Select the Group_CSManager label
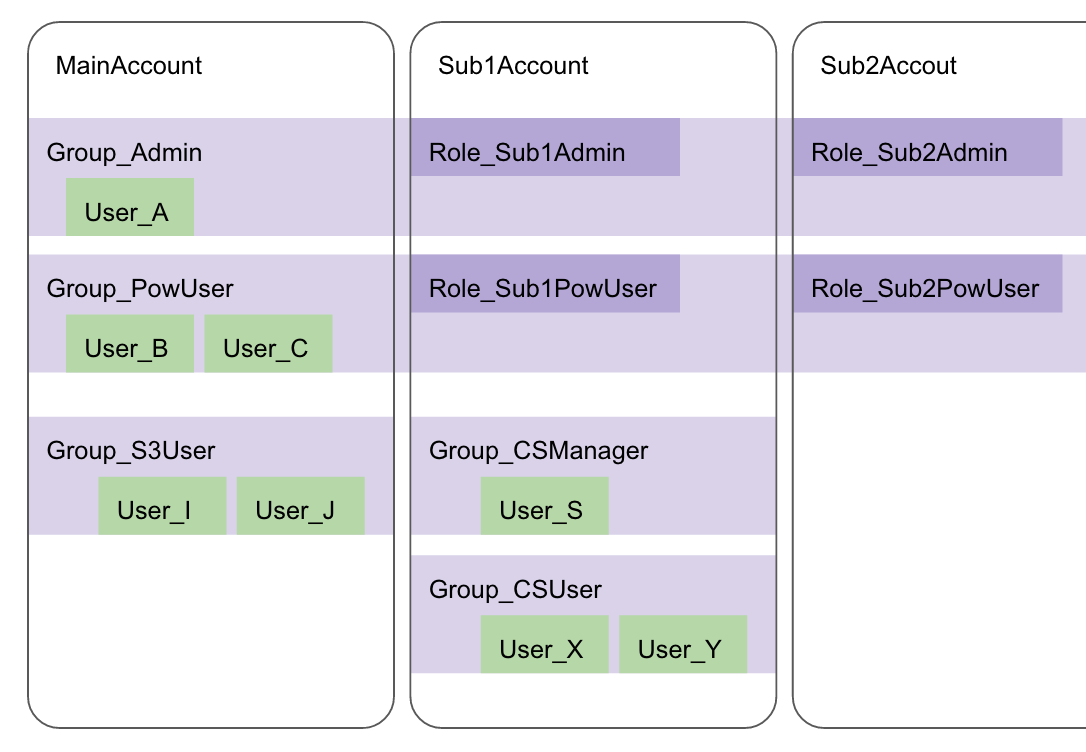 click(x=538, y=451)
